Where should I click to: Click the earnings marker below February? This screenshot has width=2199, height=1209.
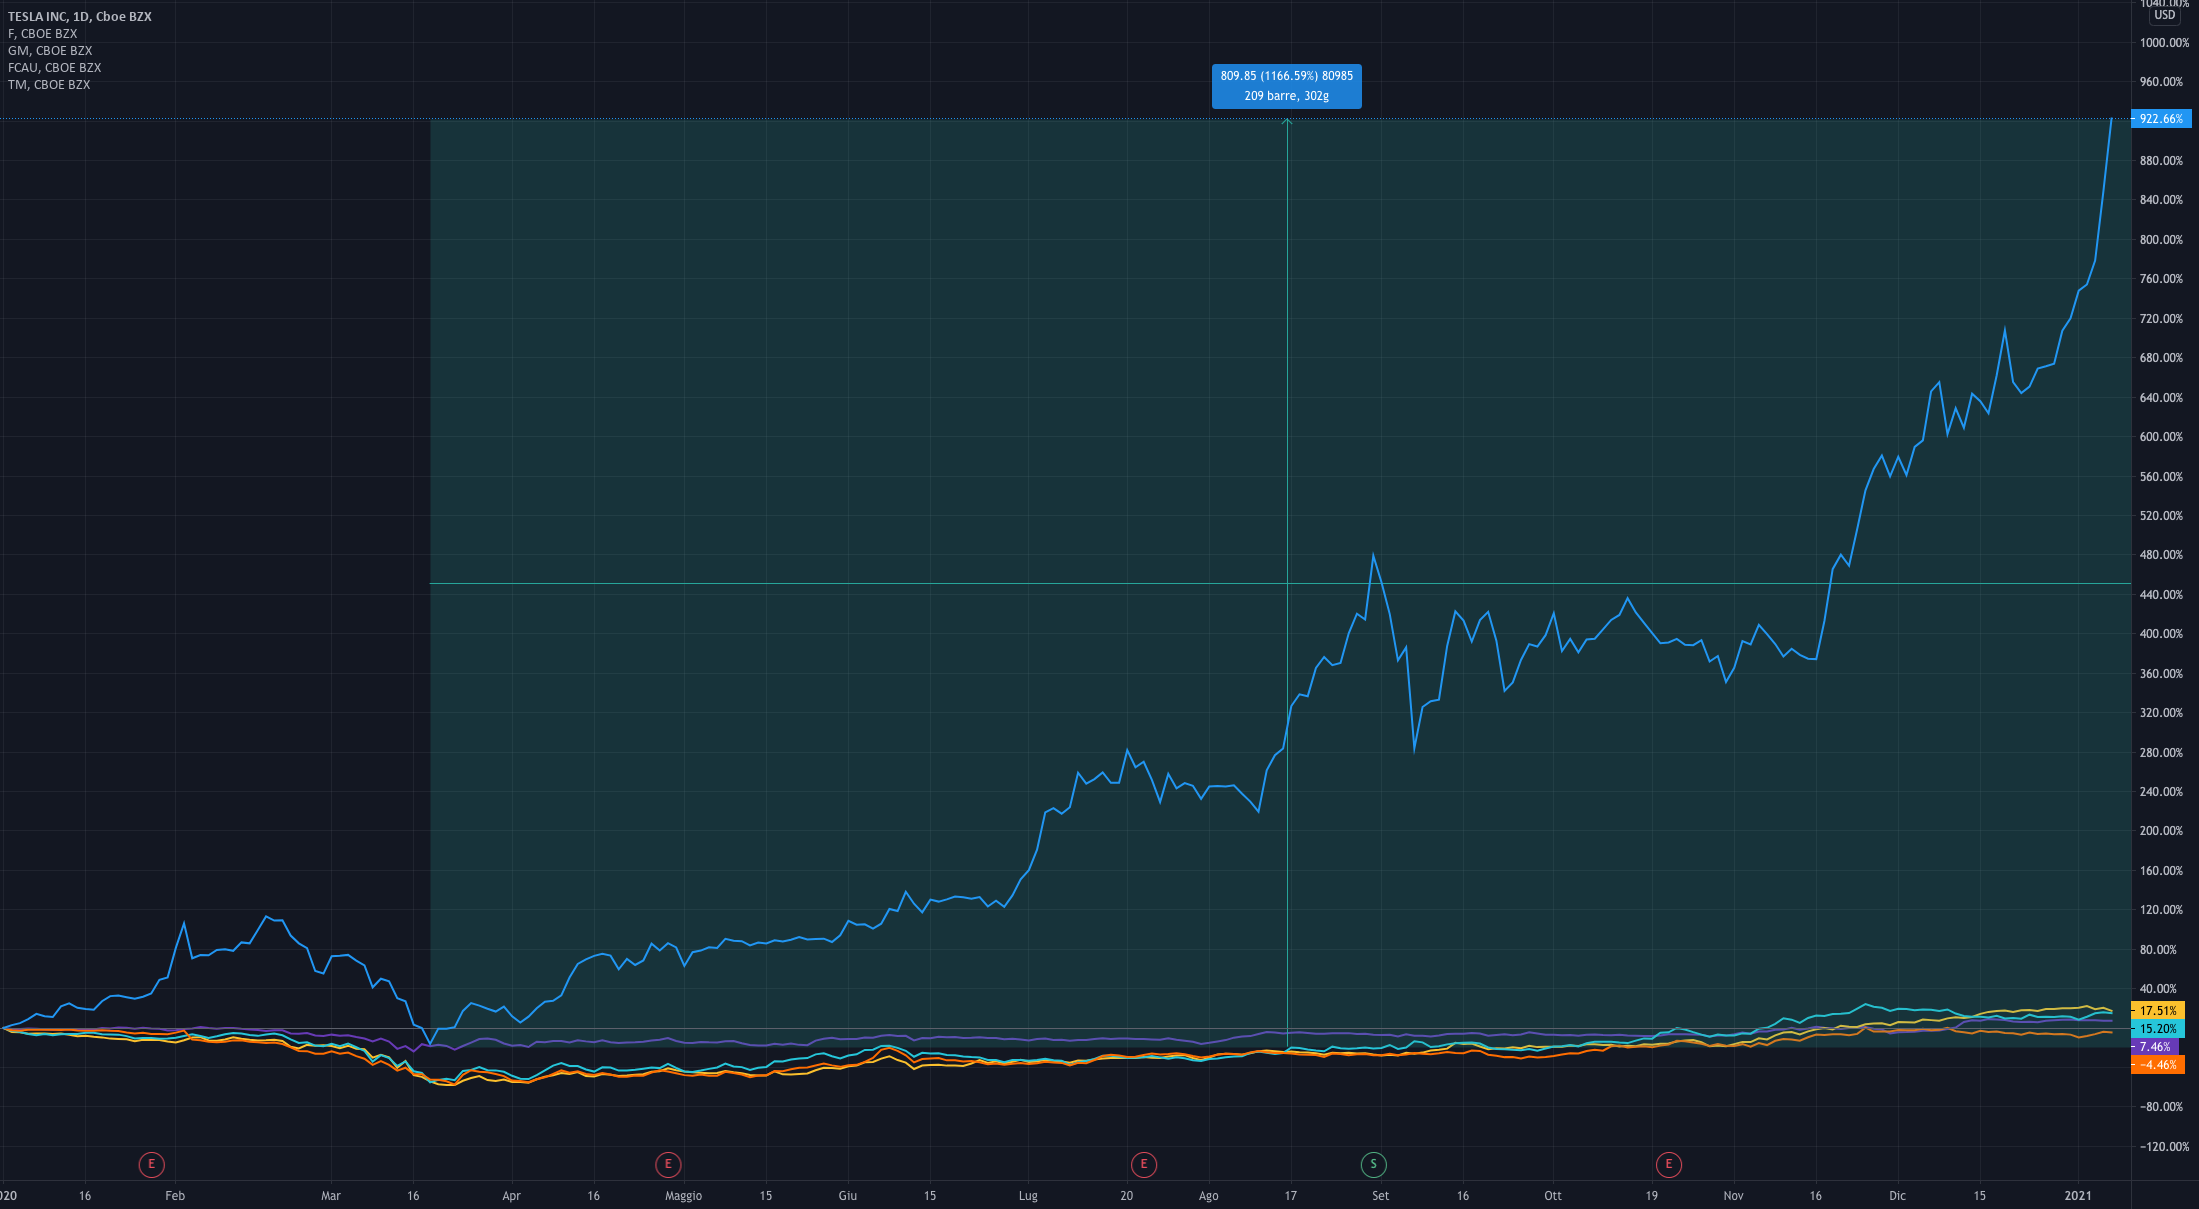151,1164
